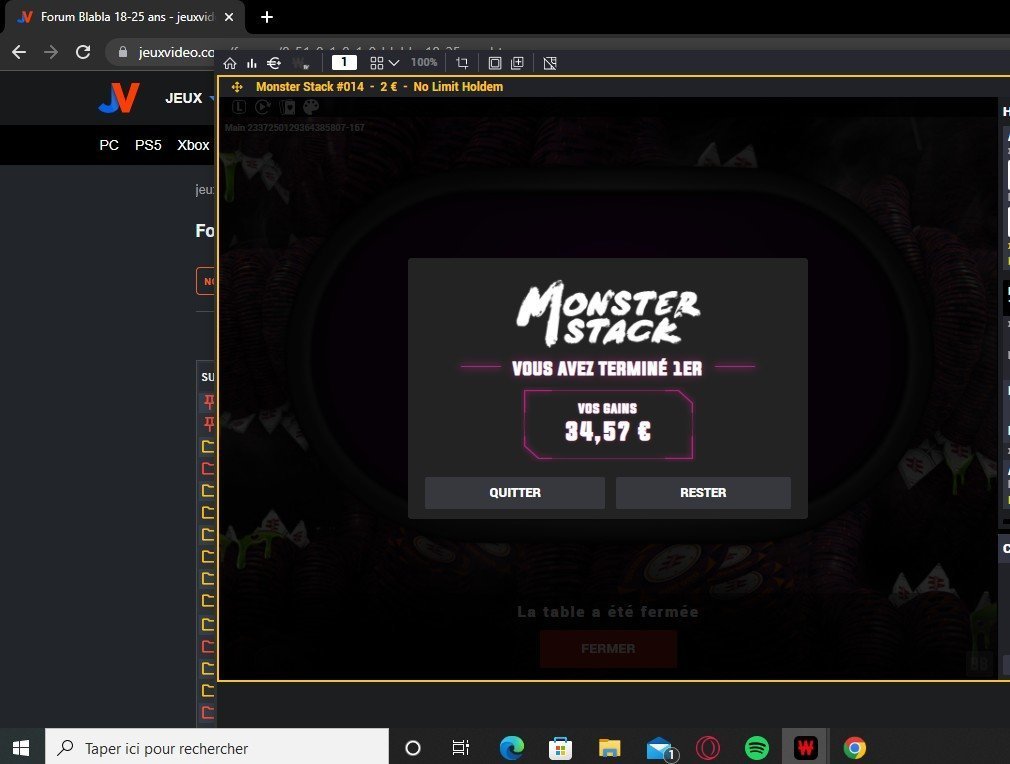Switch to Winamax app in taskbar
This screenshot has height=764, width=1010.
(805, 748)
